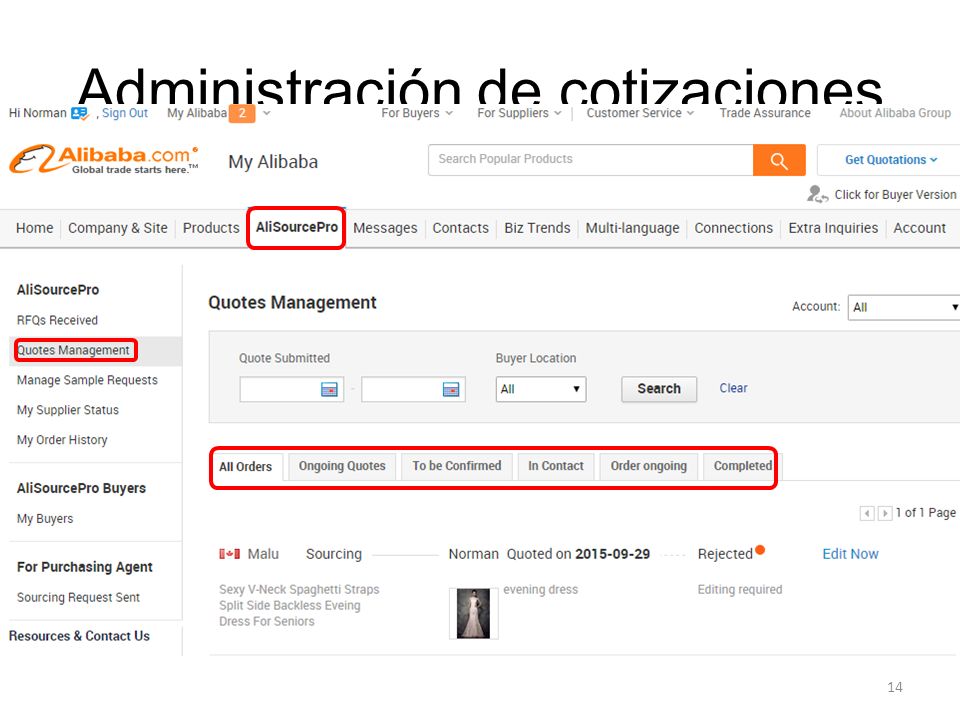This screenshot has width=960, height=720.
Task: Click the buyer version switch user icon
Action: pos(817,195)
